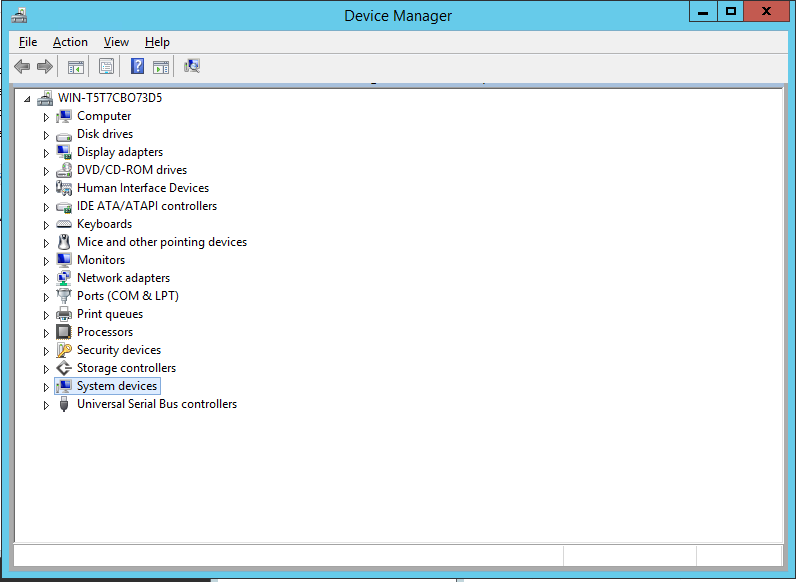This screenshot has width=796, height=582.
Task: Click the mouse icon for pointing devices
Action: pyautogui.click(x=64, y=242)
